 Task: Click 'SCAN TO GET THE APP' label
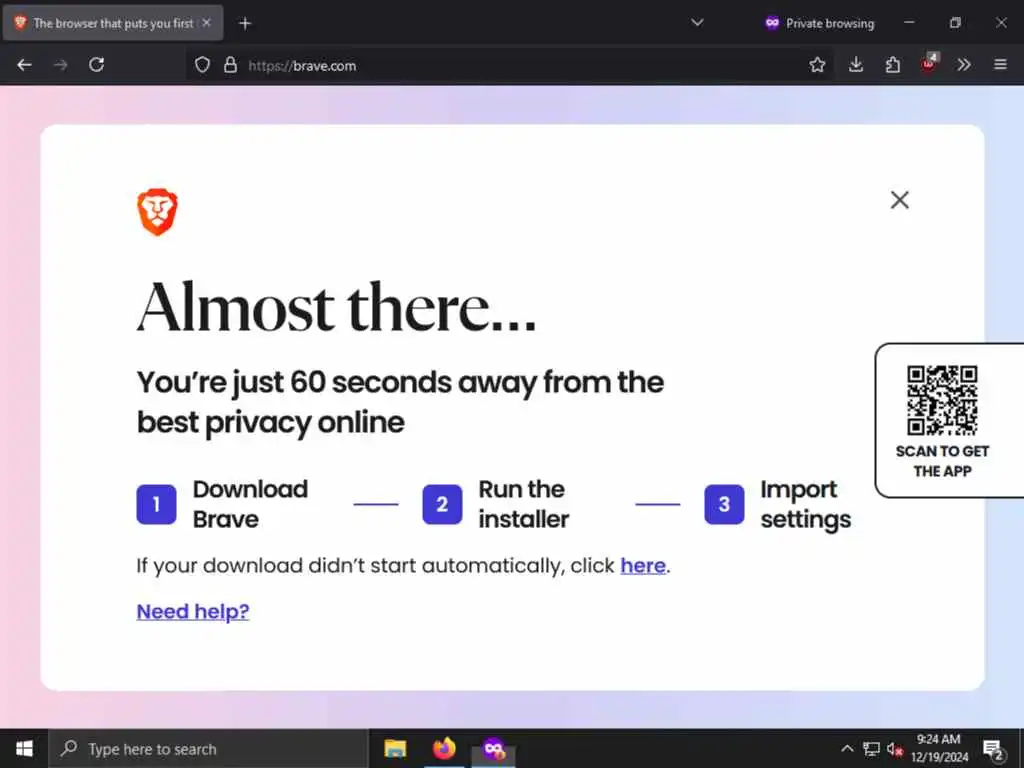[942, 461]
